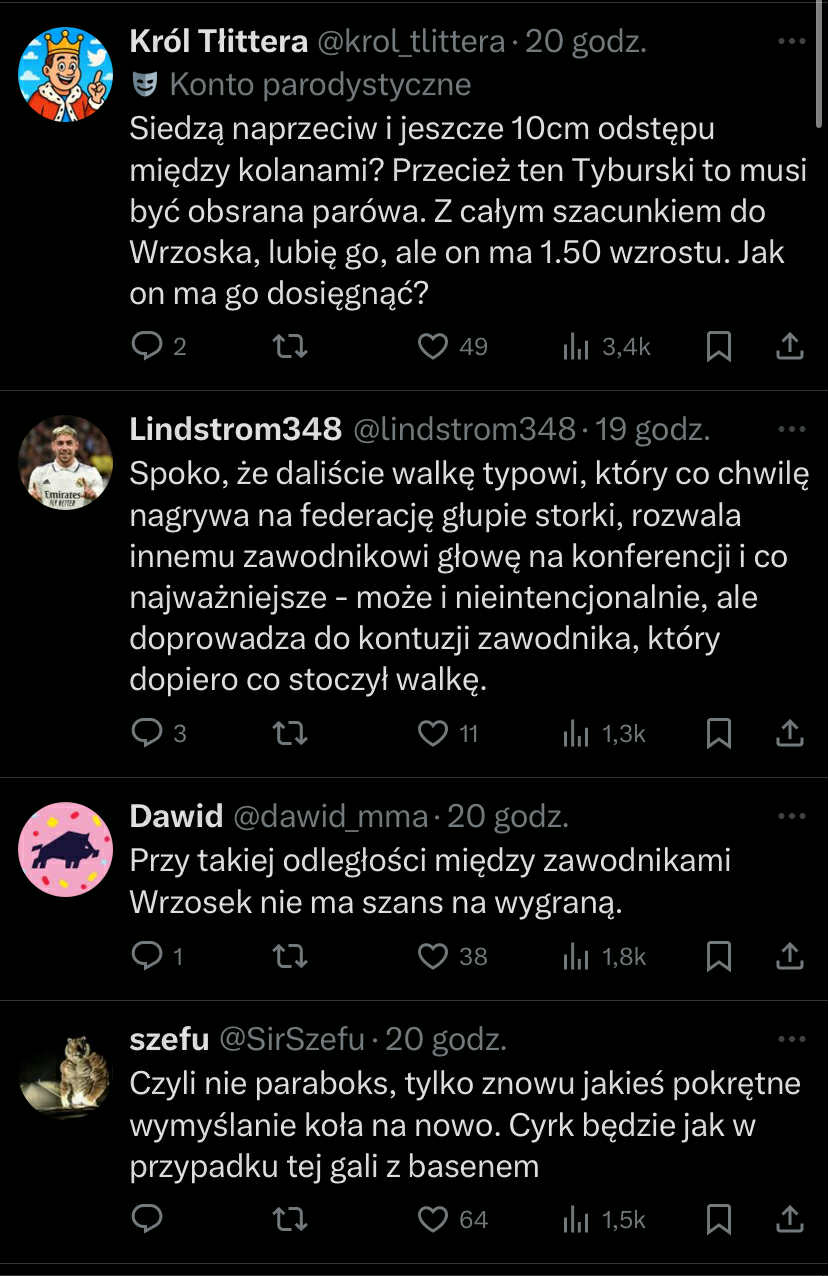Viewport: 828px width, 1276px height.
Task: Repost the tweet by Dawid
Action: click(290, 957)
